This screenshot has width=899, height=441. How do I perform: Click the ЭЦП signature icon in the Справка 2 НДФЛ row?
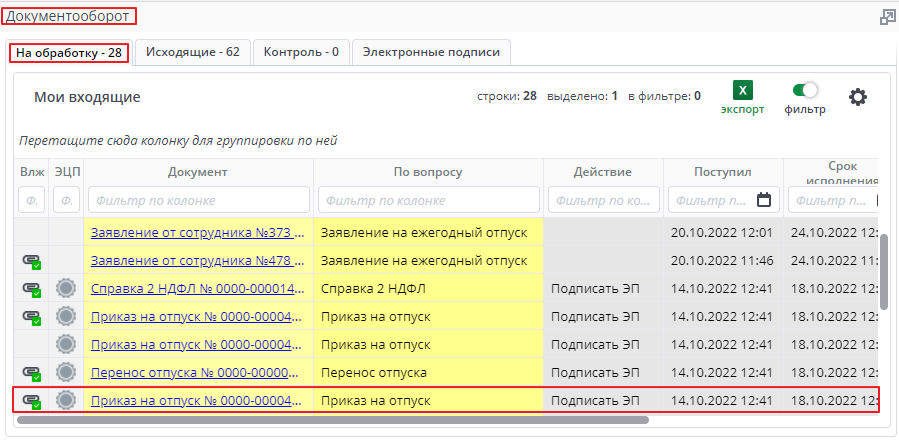67,288
